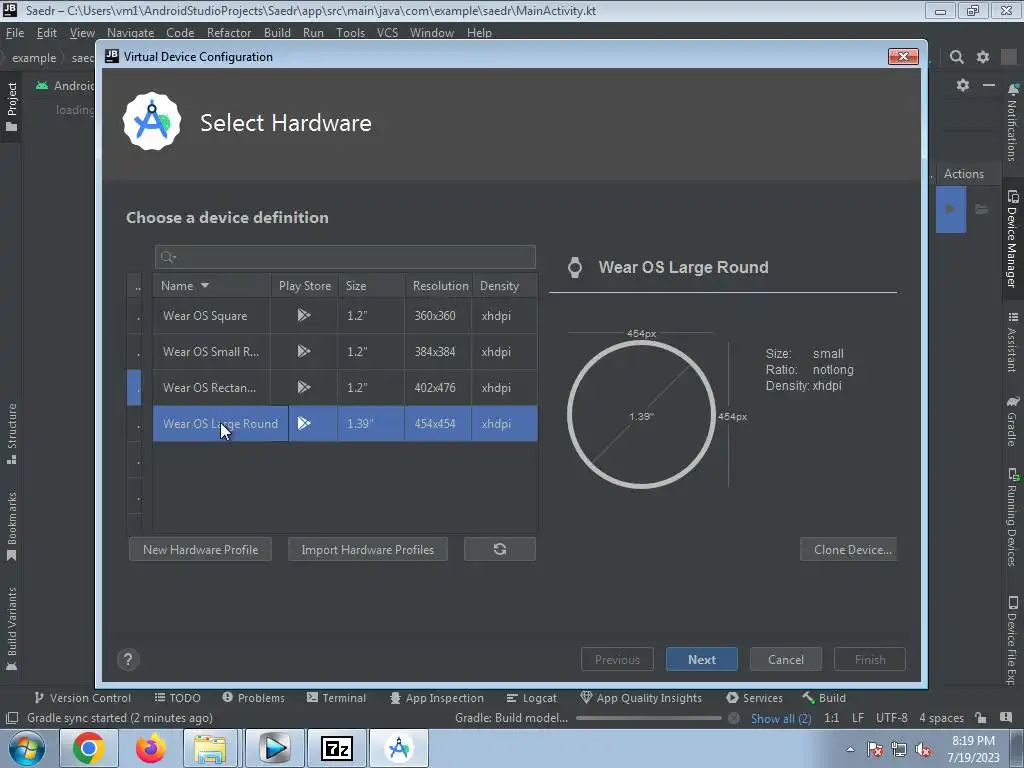Click Show all (2) background tasks link

781,718
